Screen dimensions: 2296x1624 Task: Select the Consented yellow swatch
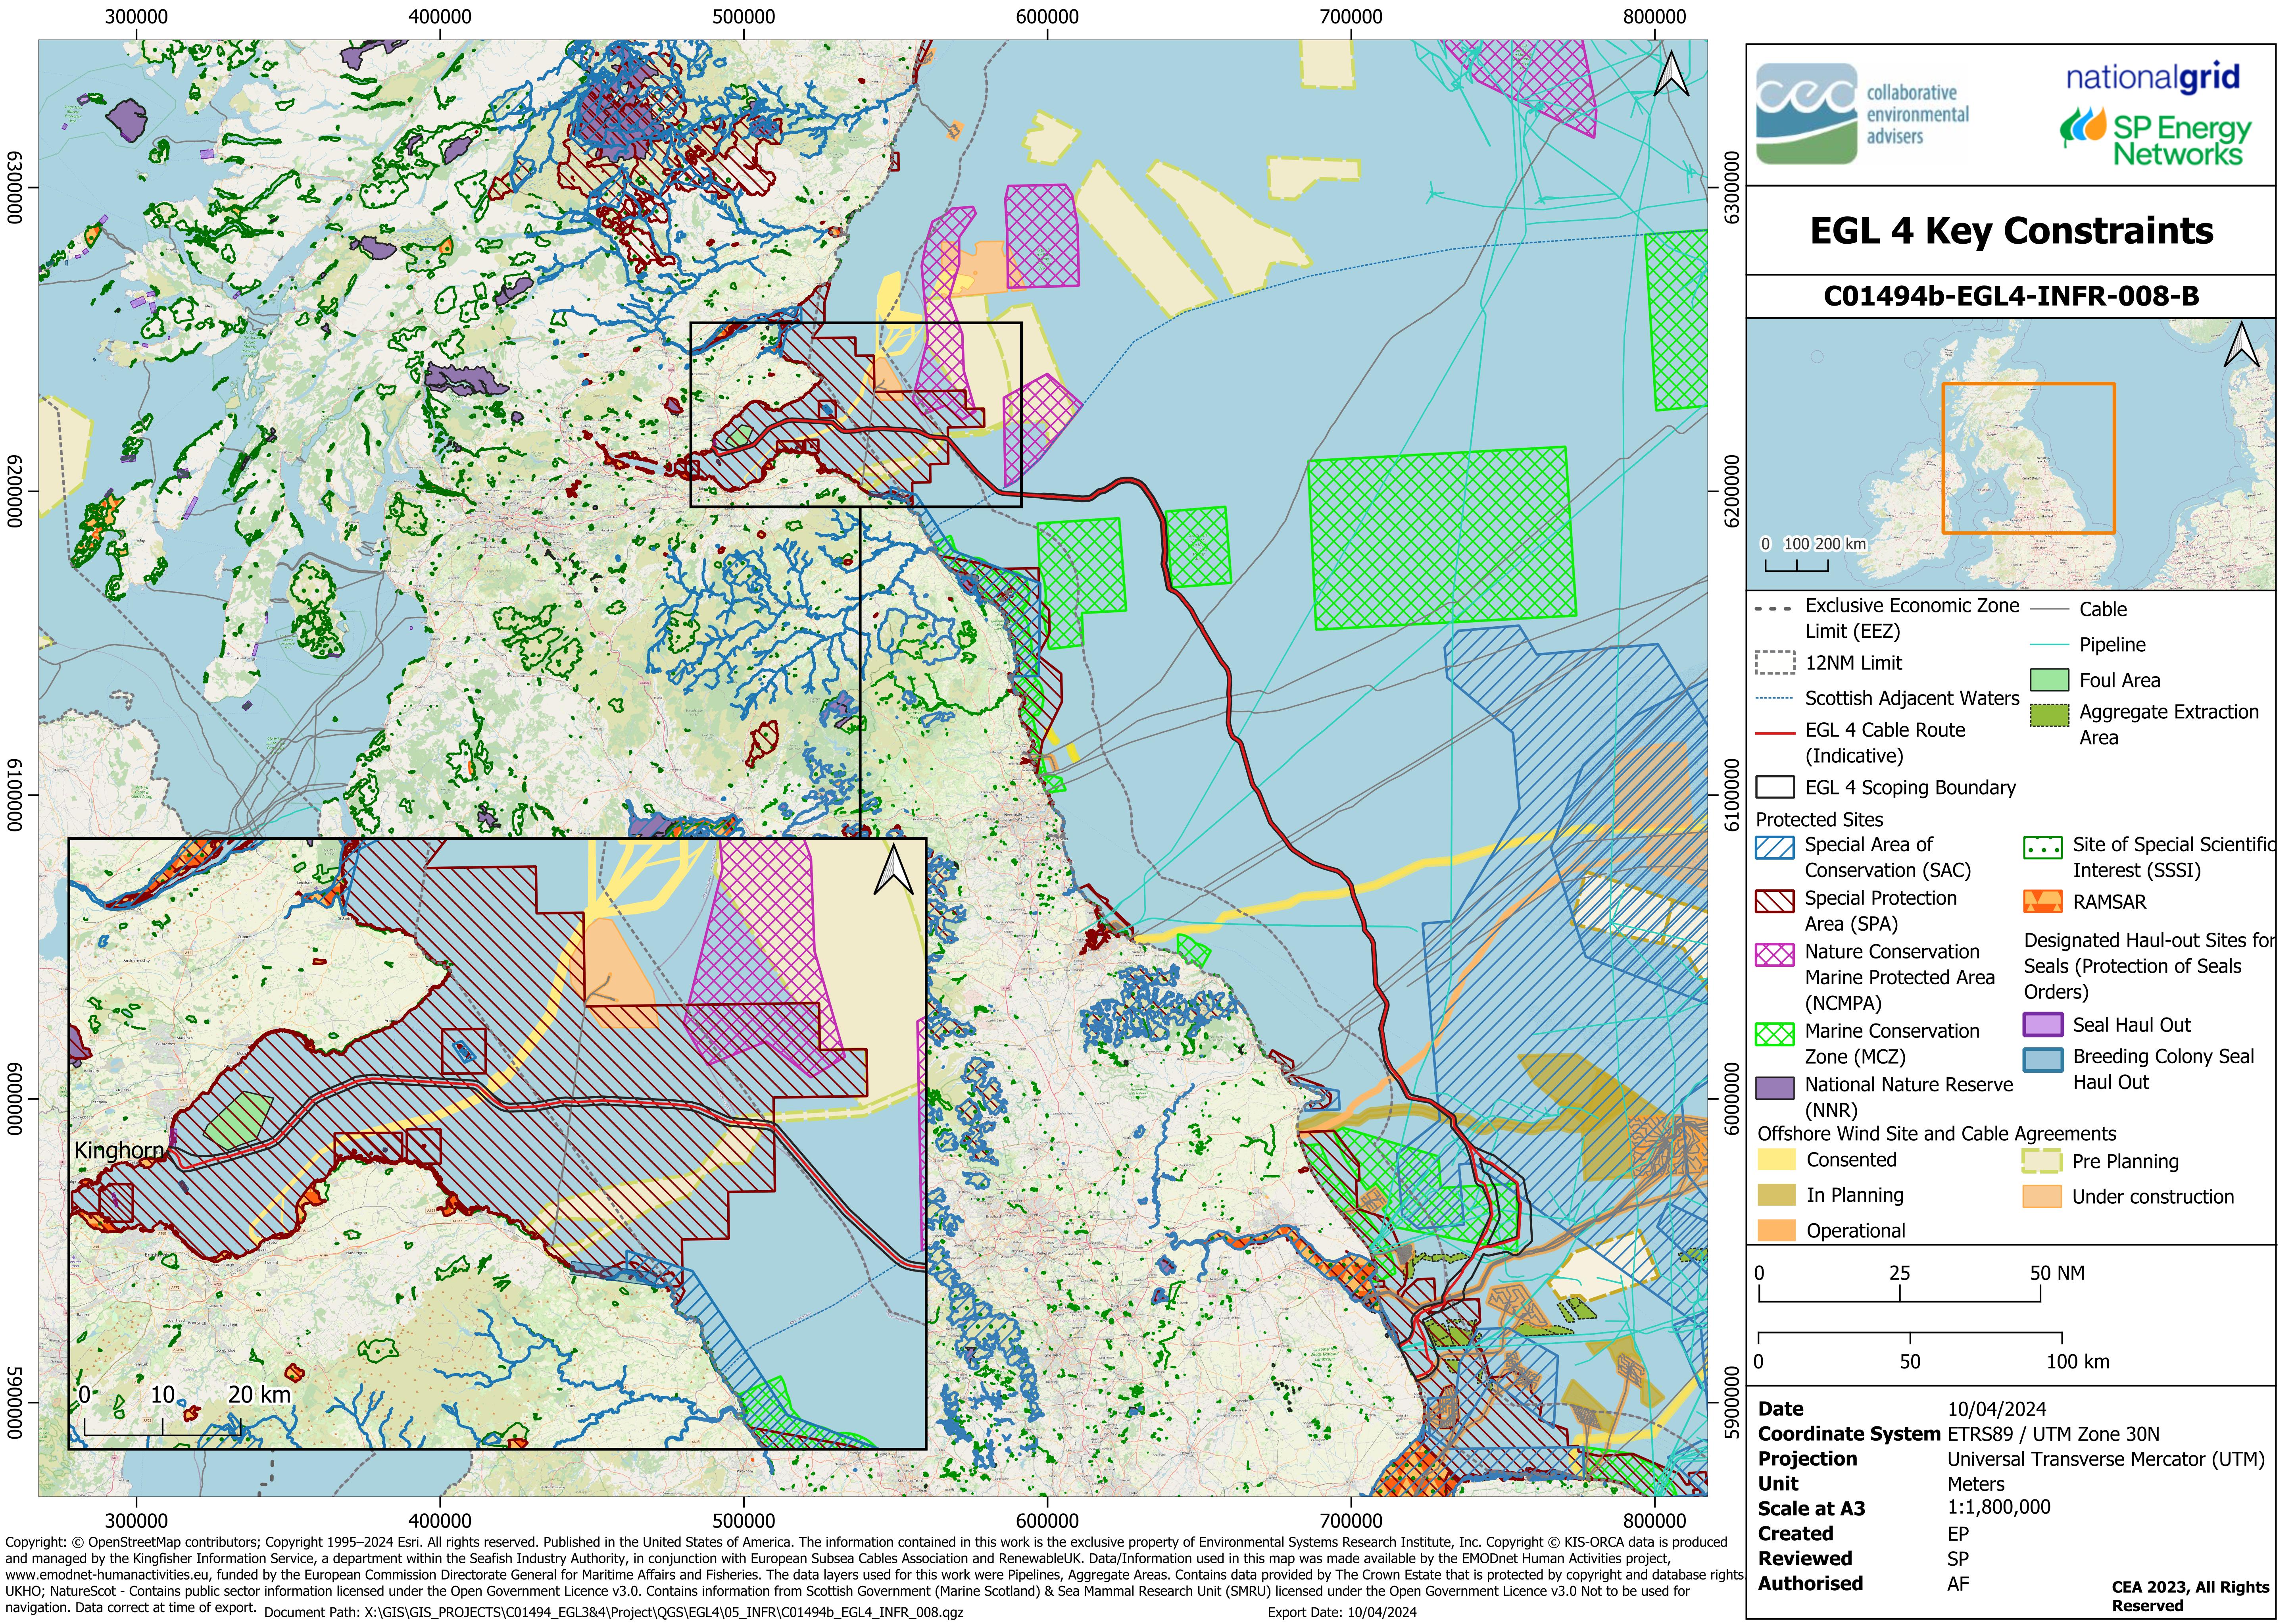[1777, 1160]
